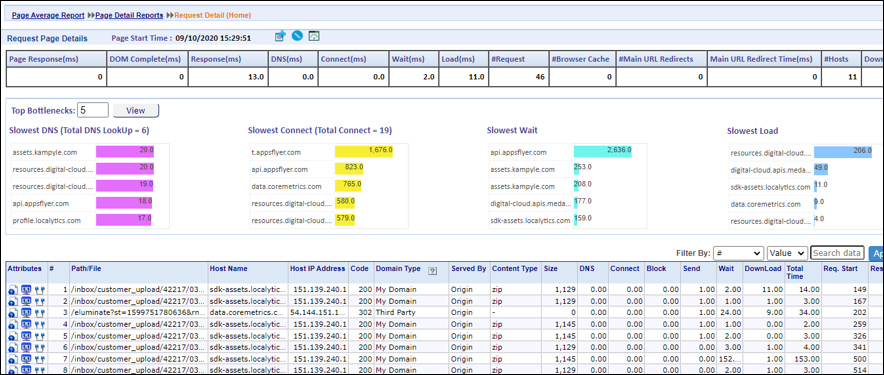Click 'Slowest Connect (Total Connect = 19)' heading
The height and width of the screenshot is (375, 884).
point(320,130)
